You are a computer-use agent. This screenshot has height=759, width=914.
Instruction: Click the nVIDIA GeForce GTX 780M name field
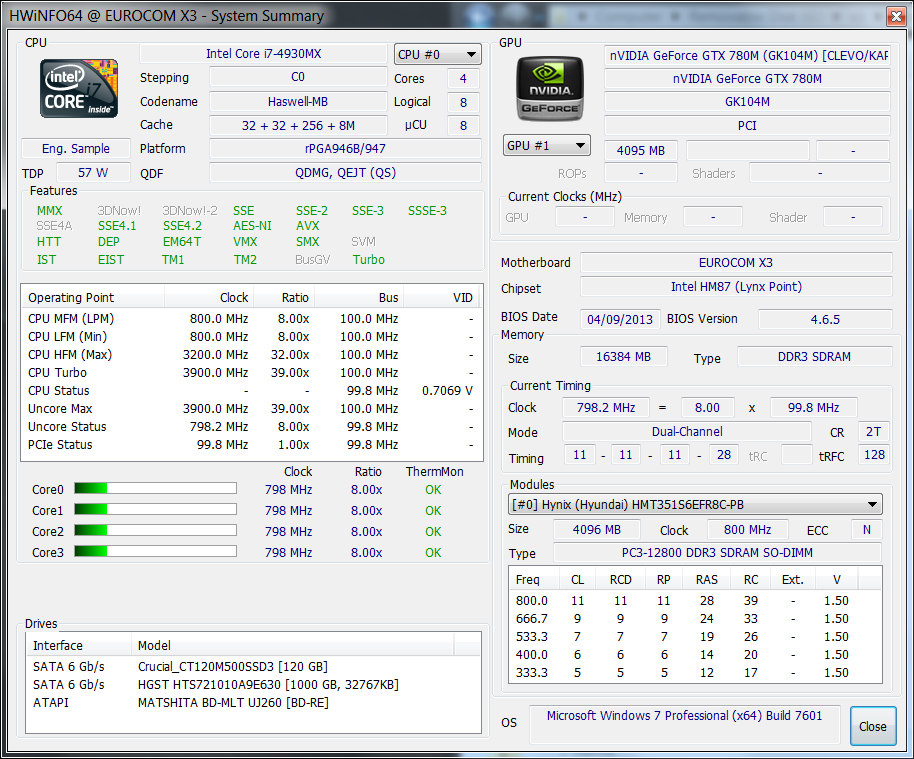coord(747,78)
